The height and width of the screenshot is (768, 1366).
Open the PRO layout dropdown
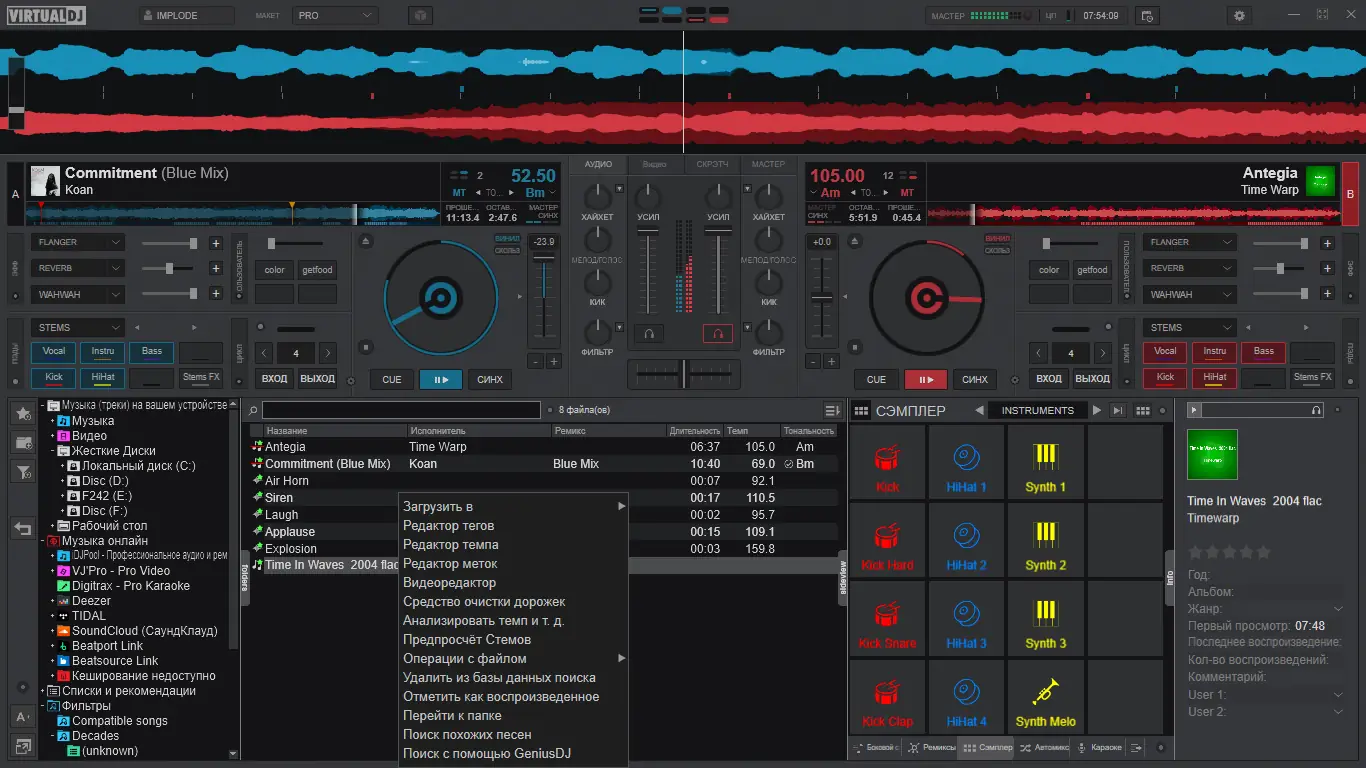coord(335,16)
